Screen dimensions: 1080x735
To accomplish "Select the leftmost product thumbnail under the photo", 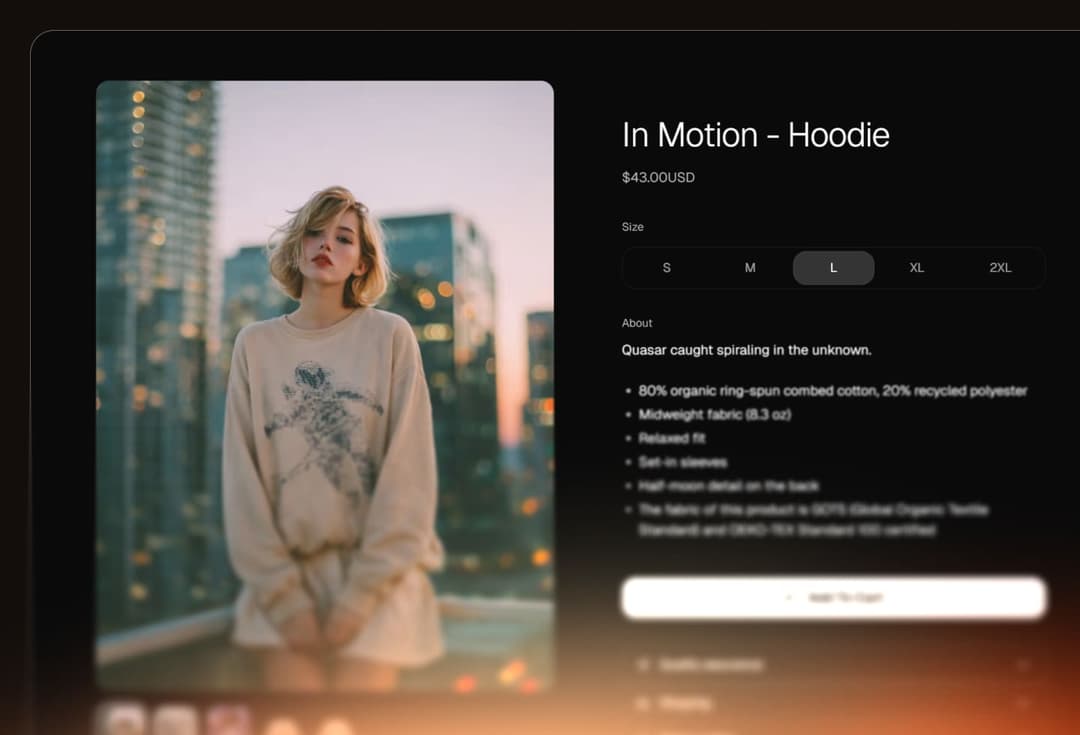I will (123, 721).
